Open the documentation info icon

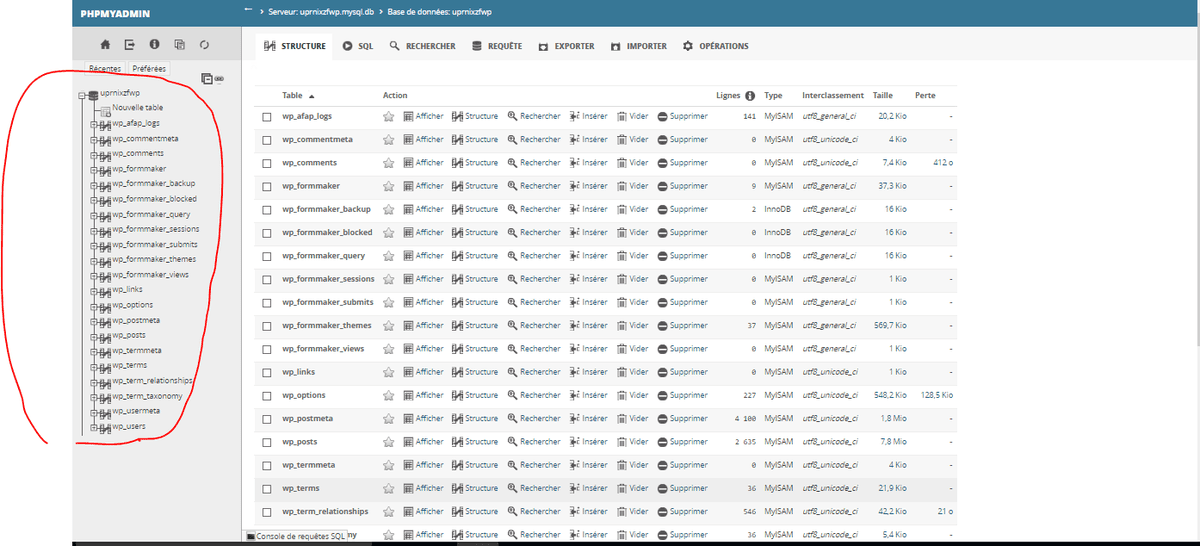click(x=155, y=45)
